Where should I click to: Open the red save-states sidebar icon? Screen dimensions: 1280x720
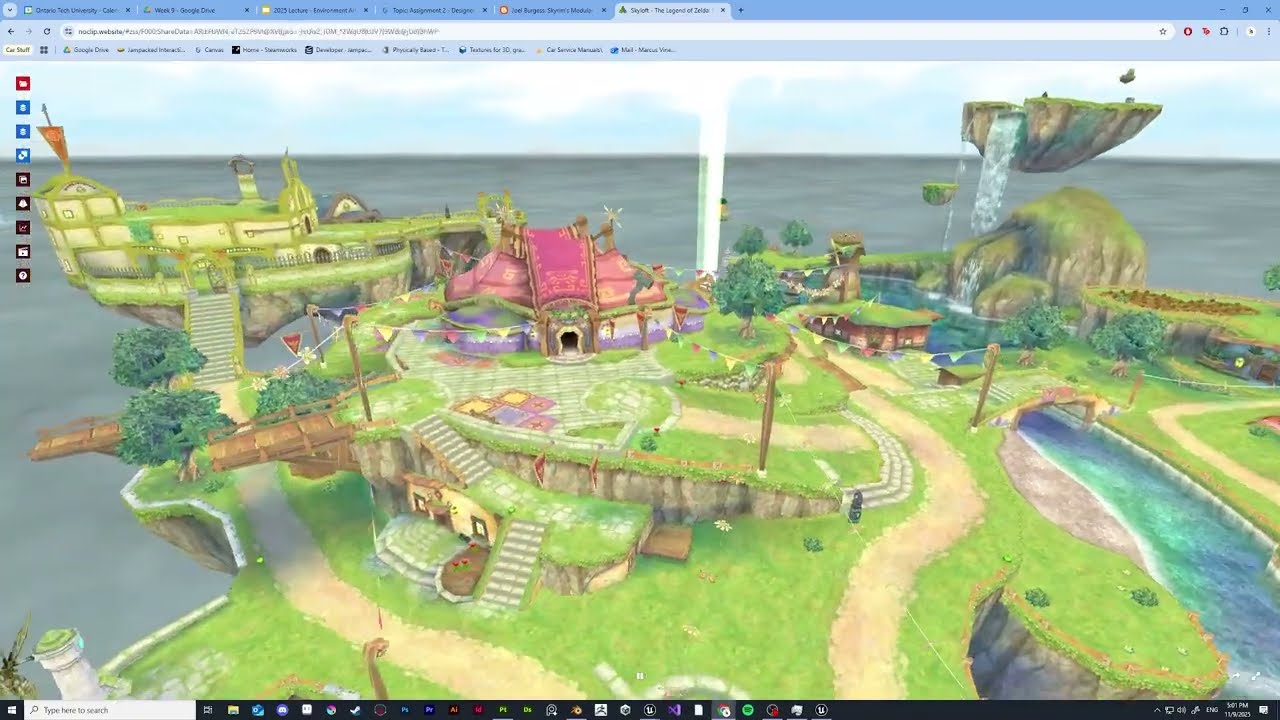pos(23,252)
